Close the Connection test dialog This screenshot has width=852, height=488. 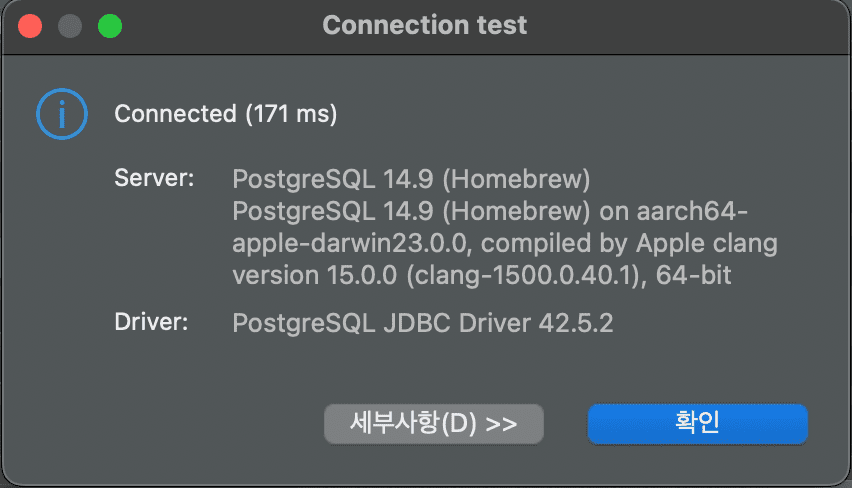30,26
